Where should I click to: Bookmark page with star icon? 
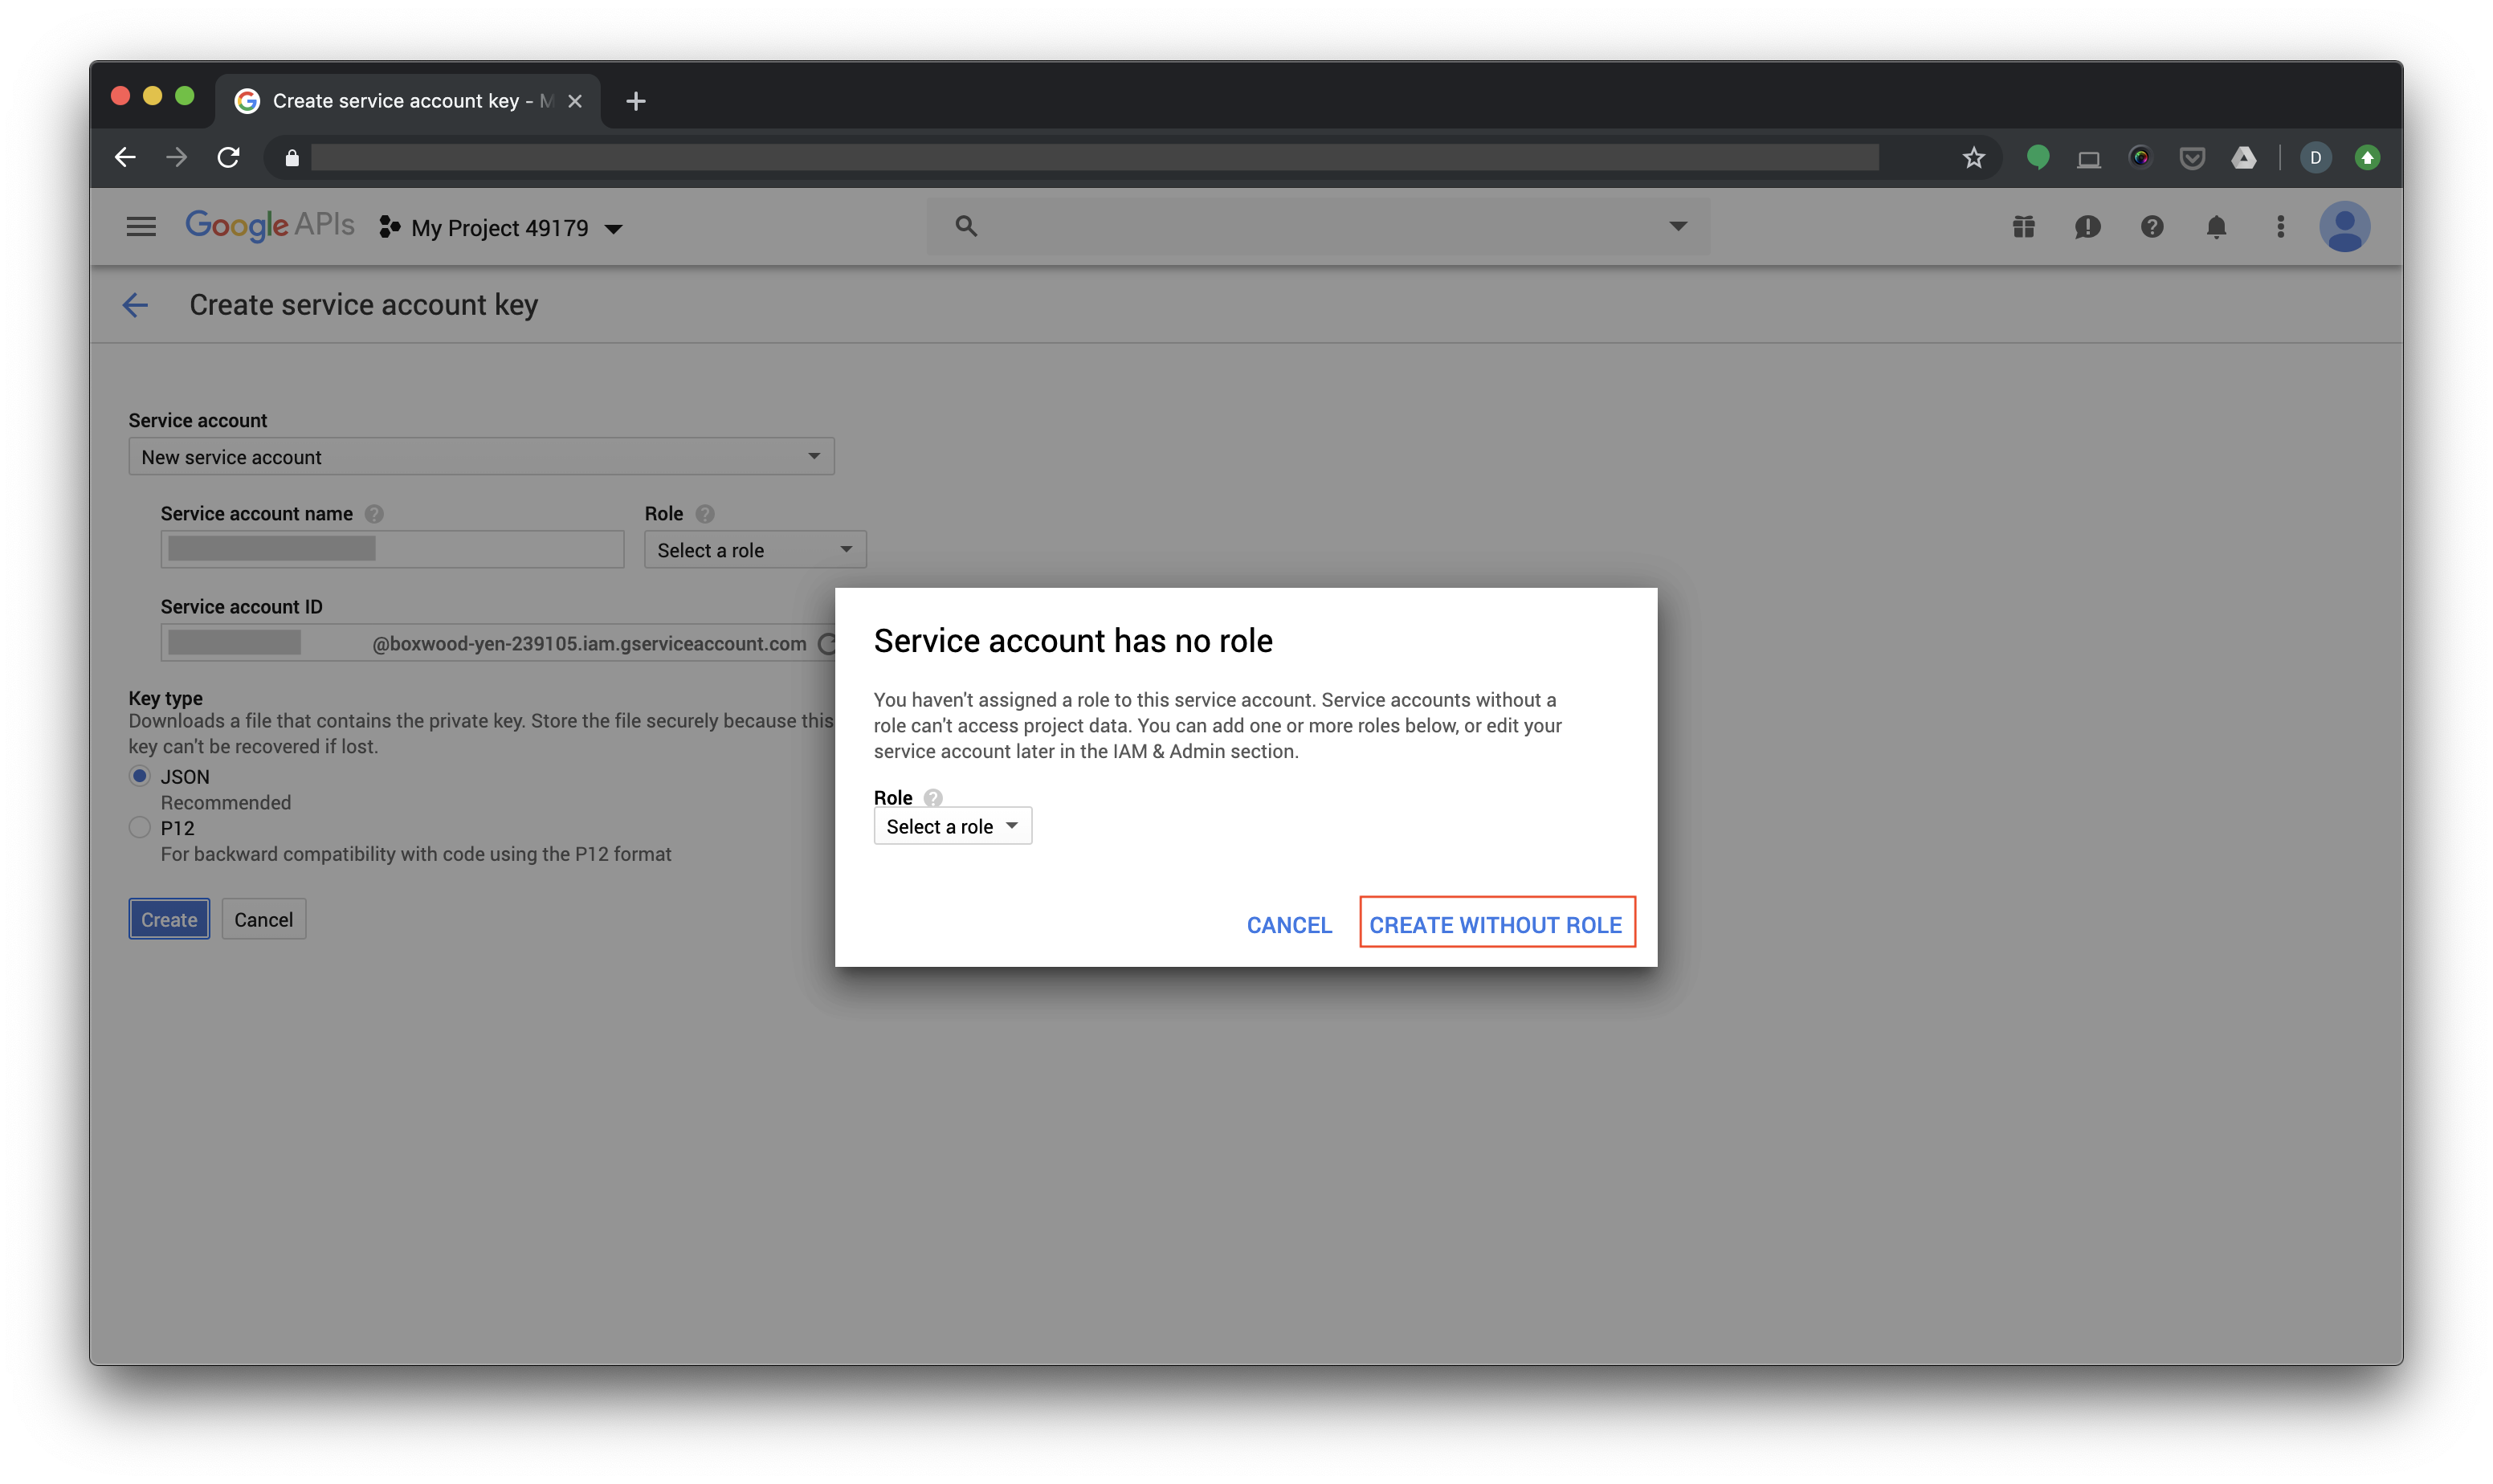1973,158
